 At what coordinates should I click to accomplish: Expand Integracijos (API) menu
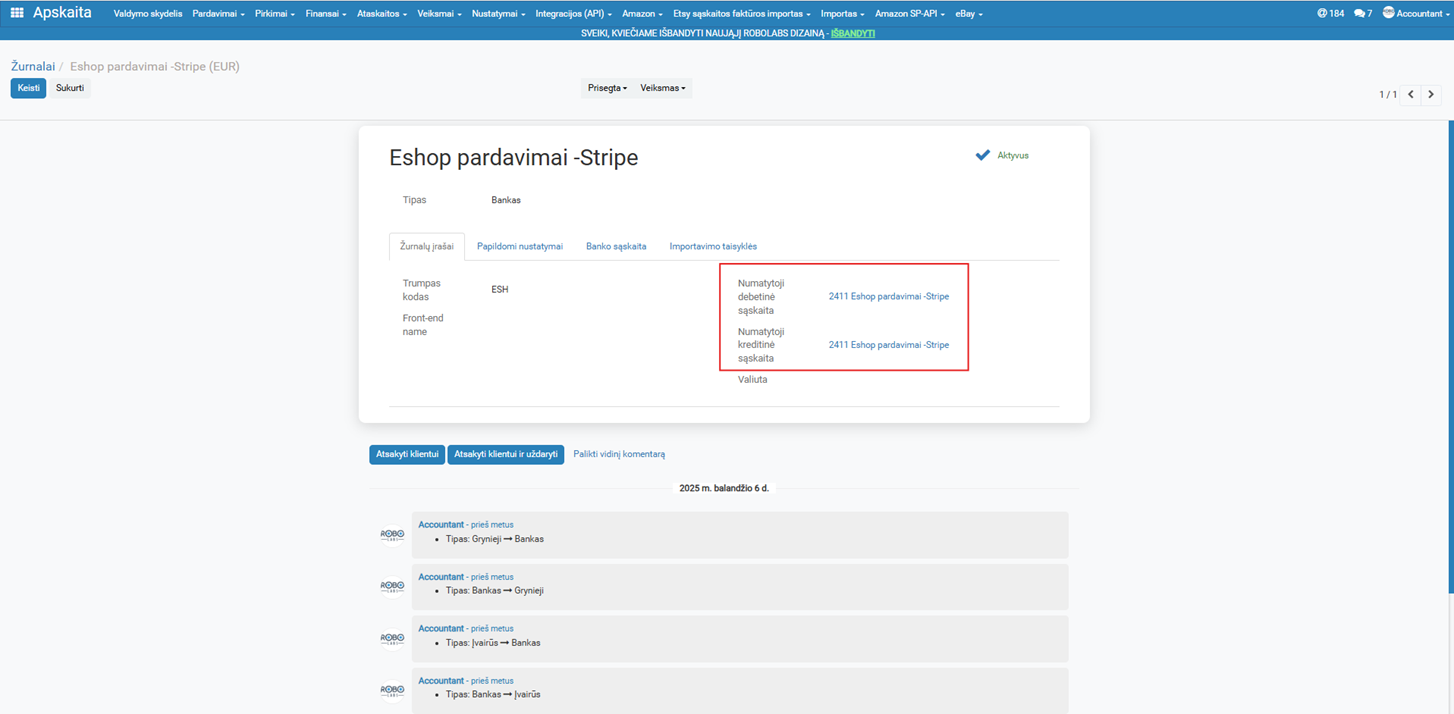[573, 14]
